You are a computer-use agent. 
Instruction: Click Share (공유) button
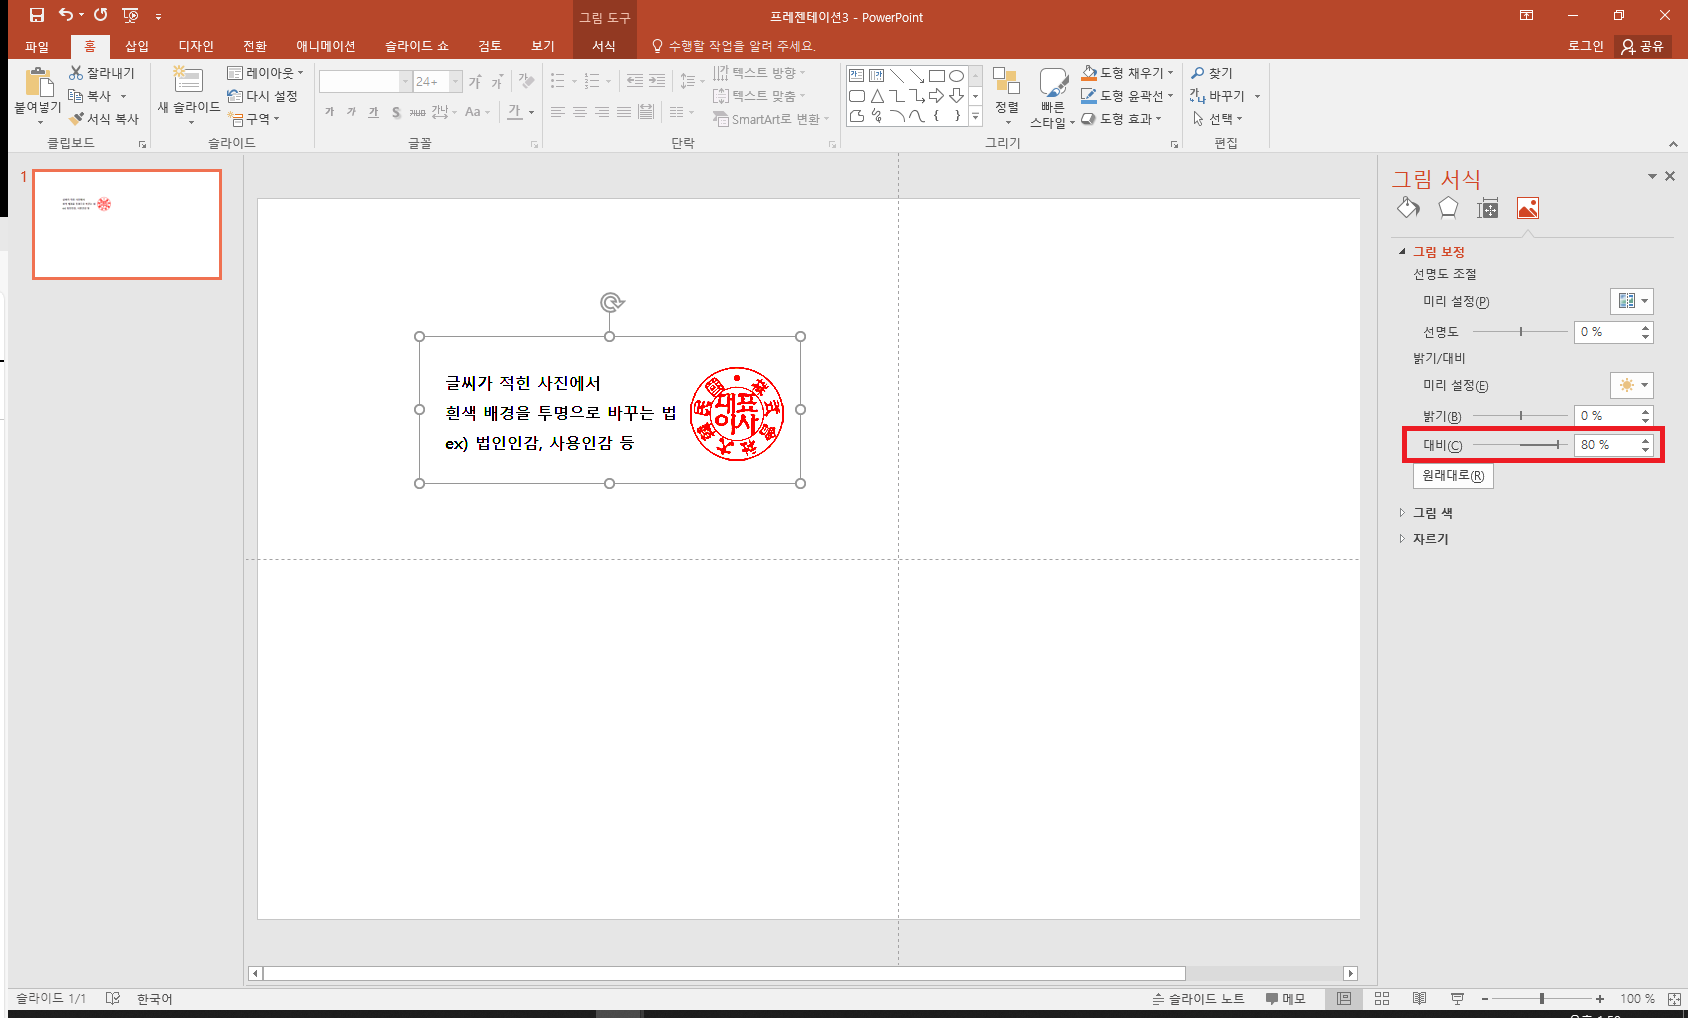pos(1642,46)
